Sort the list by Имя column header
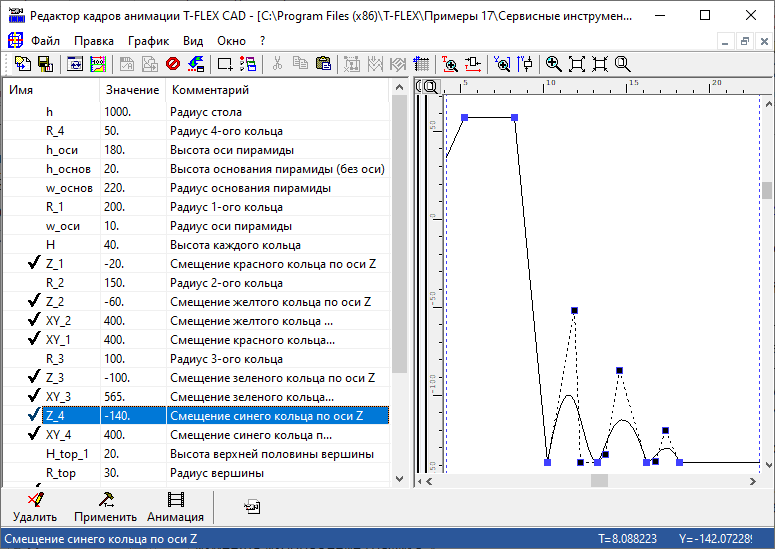775x549 pixels. click(x=50, y=90)
